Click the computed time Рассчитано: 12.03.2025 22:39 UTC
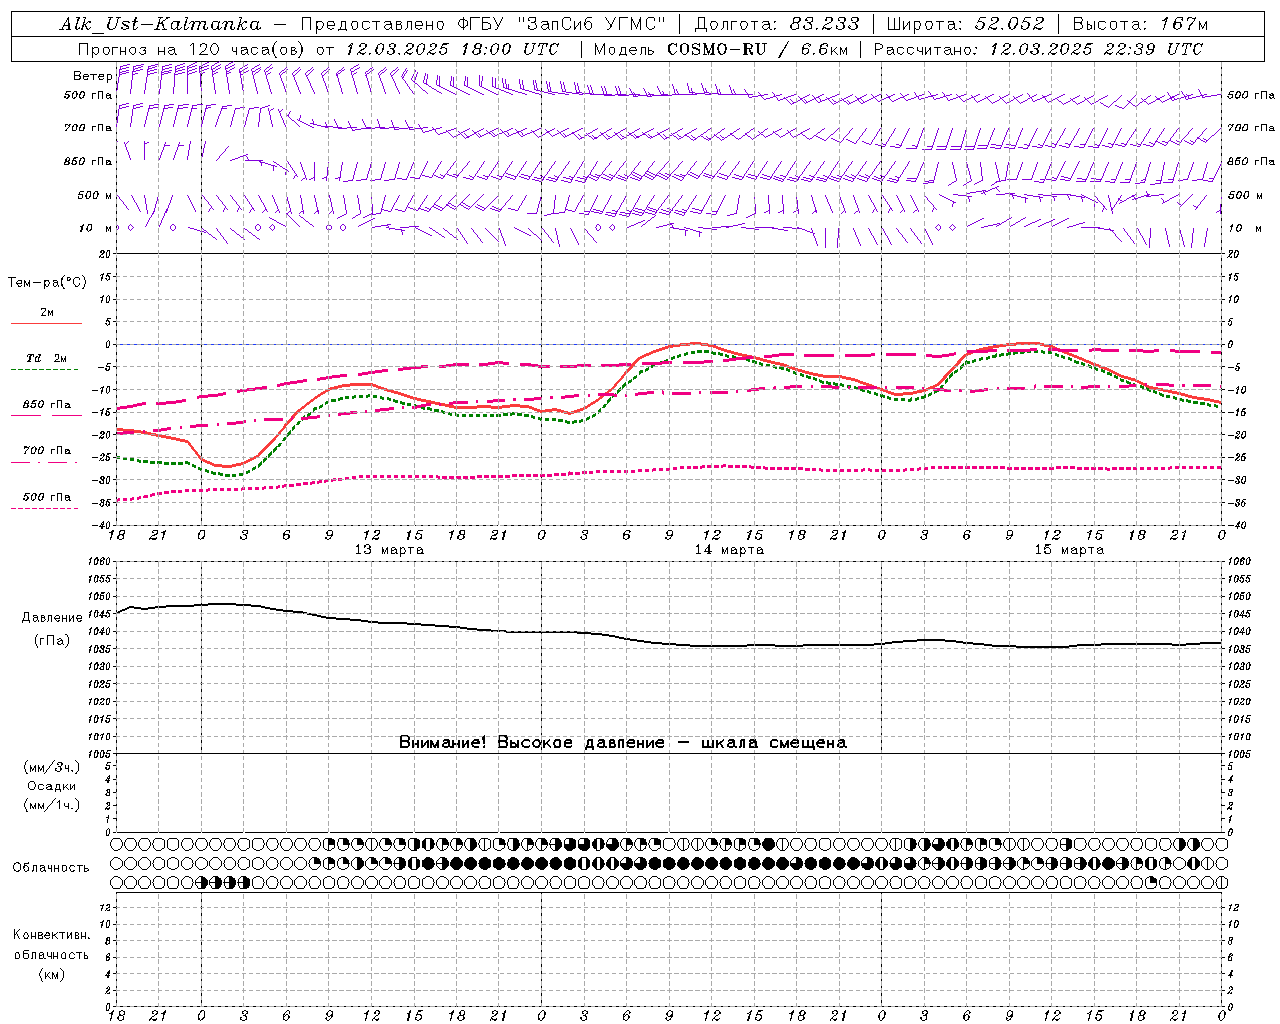 [x=1038, y=49]
